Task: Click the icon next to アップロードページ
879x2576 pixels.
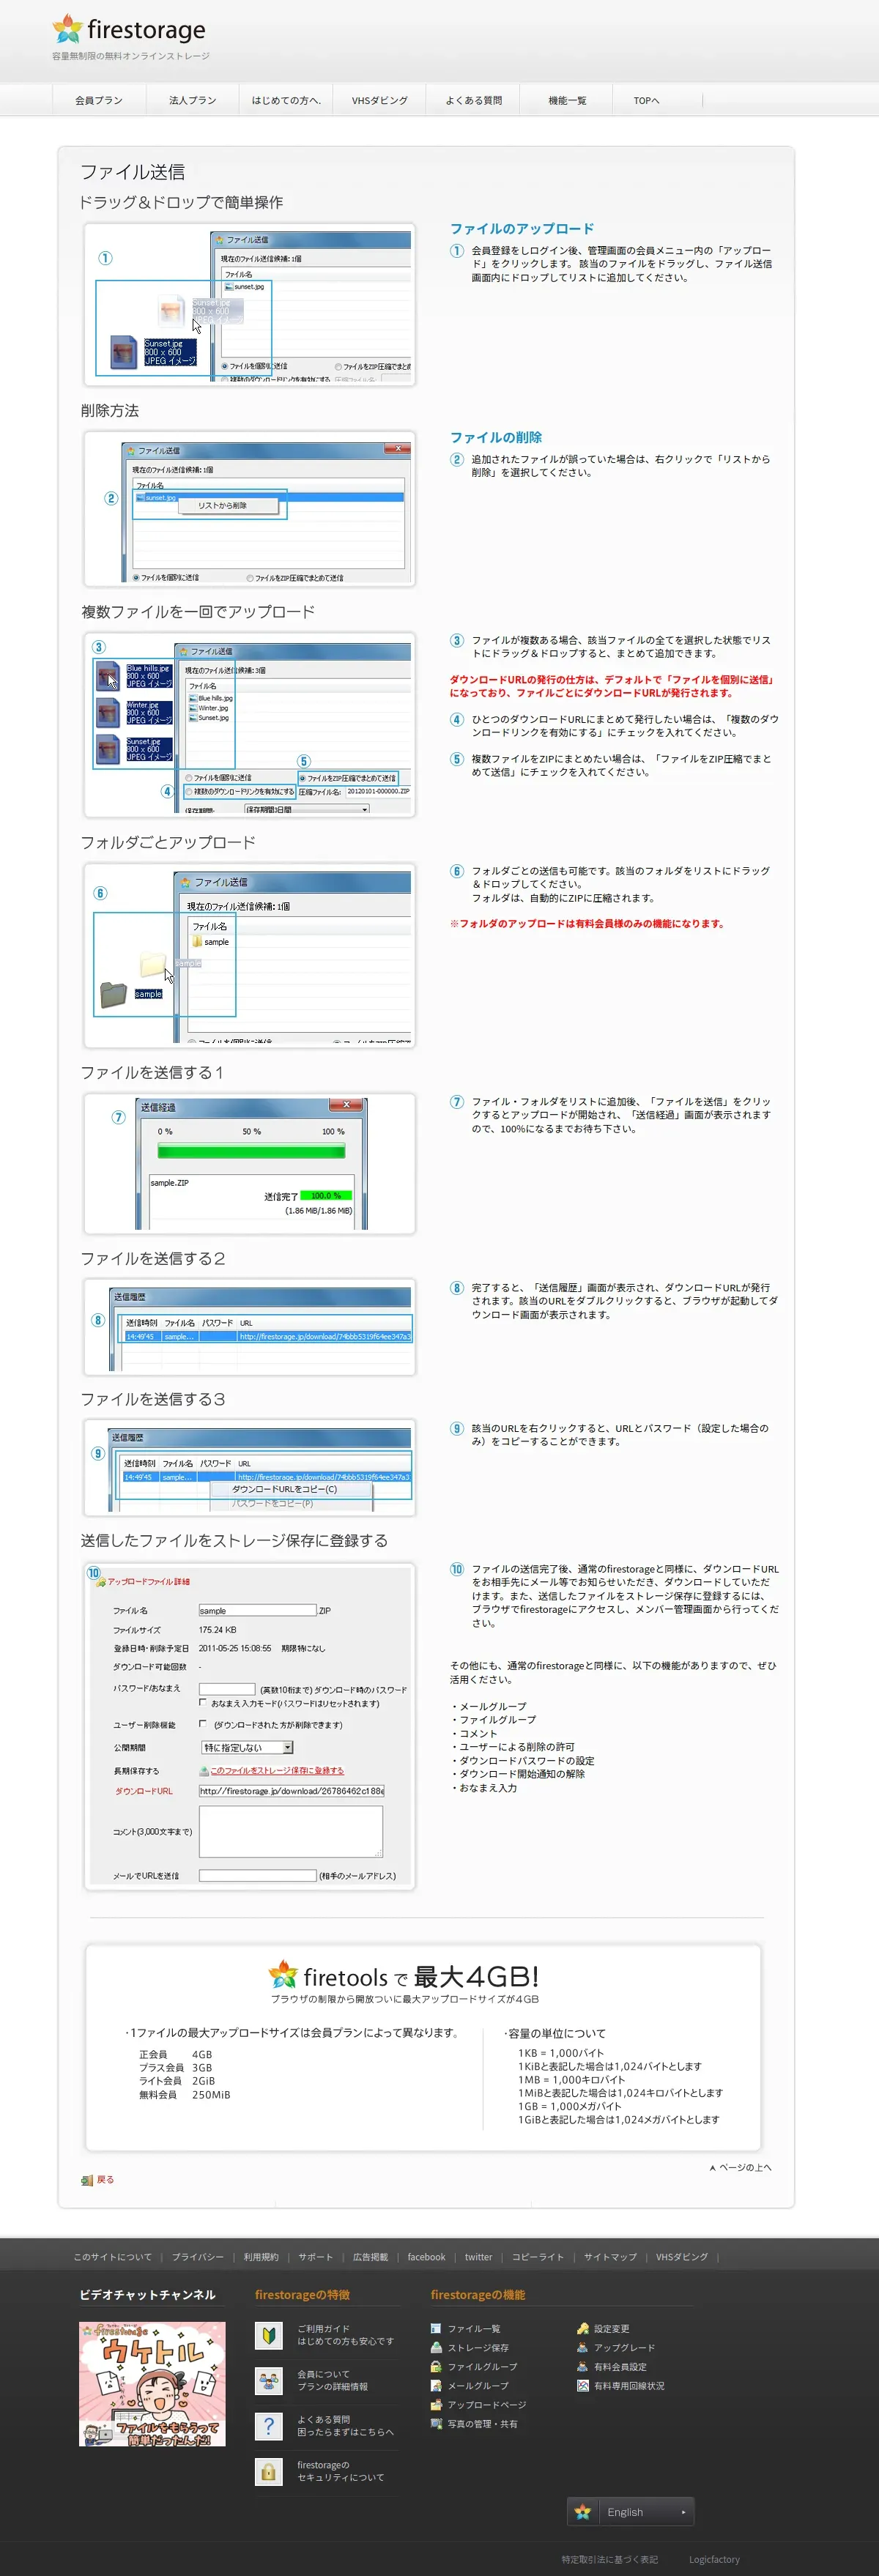Action: [436, 2404]
